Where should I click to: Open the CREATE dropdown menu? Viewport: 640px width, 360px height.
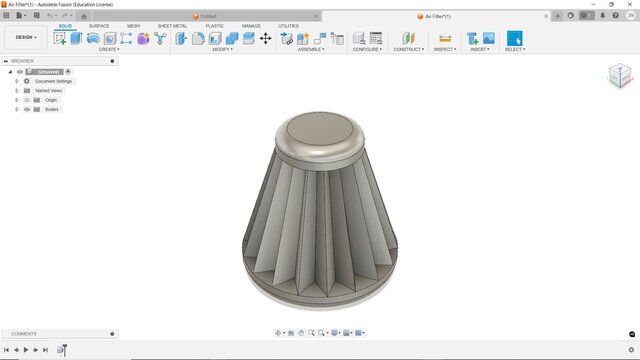(x=109, y=49)
